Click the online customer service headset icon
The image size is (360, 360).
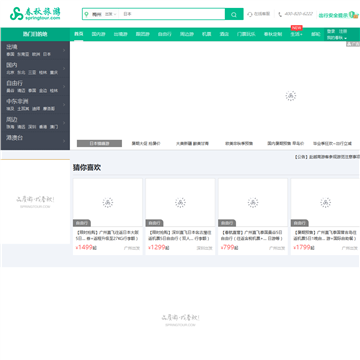(x=250, y=14)
